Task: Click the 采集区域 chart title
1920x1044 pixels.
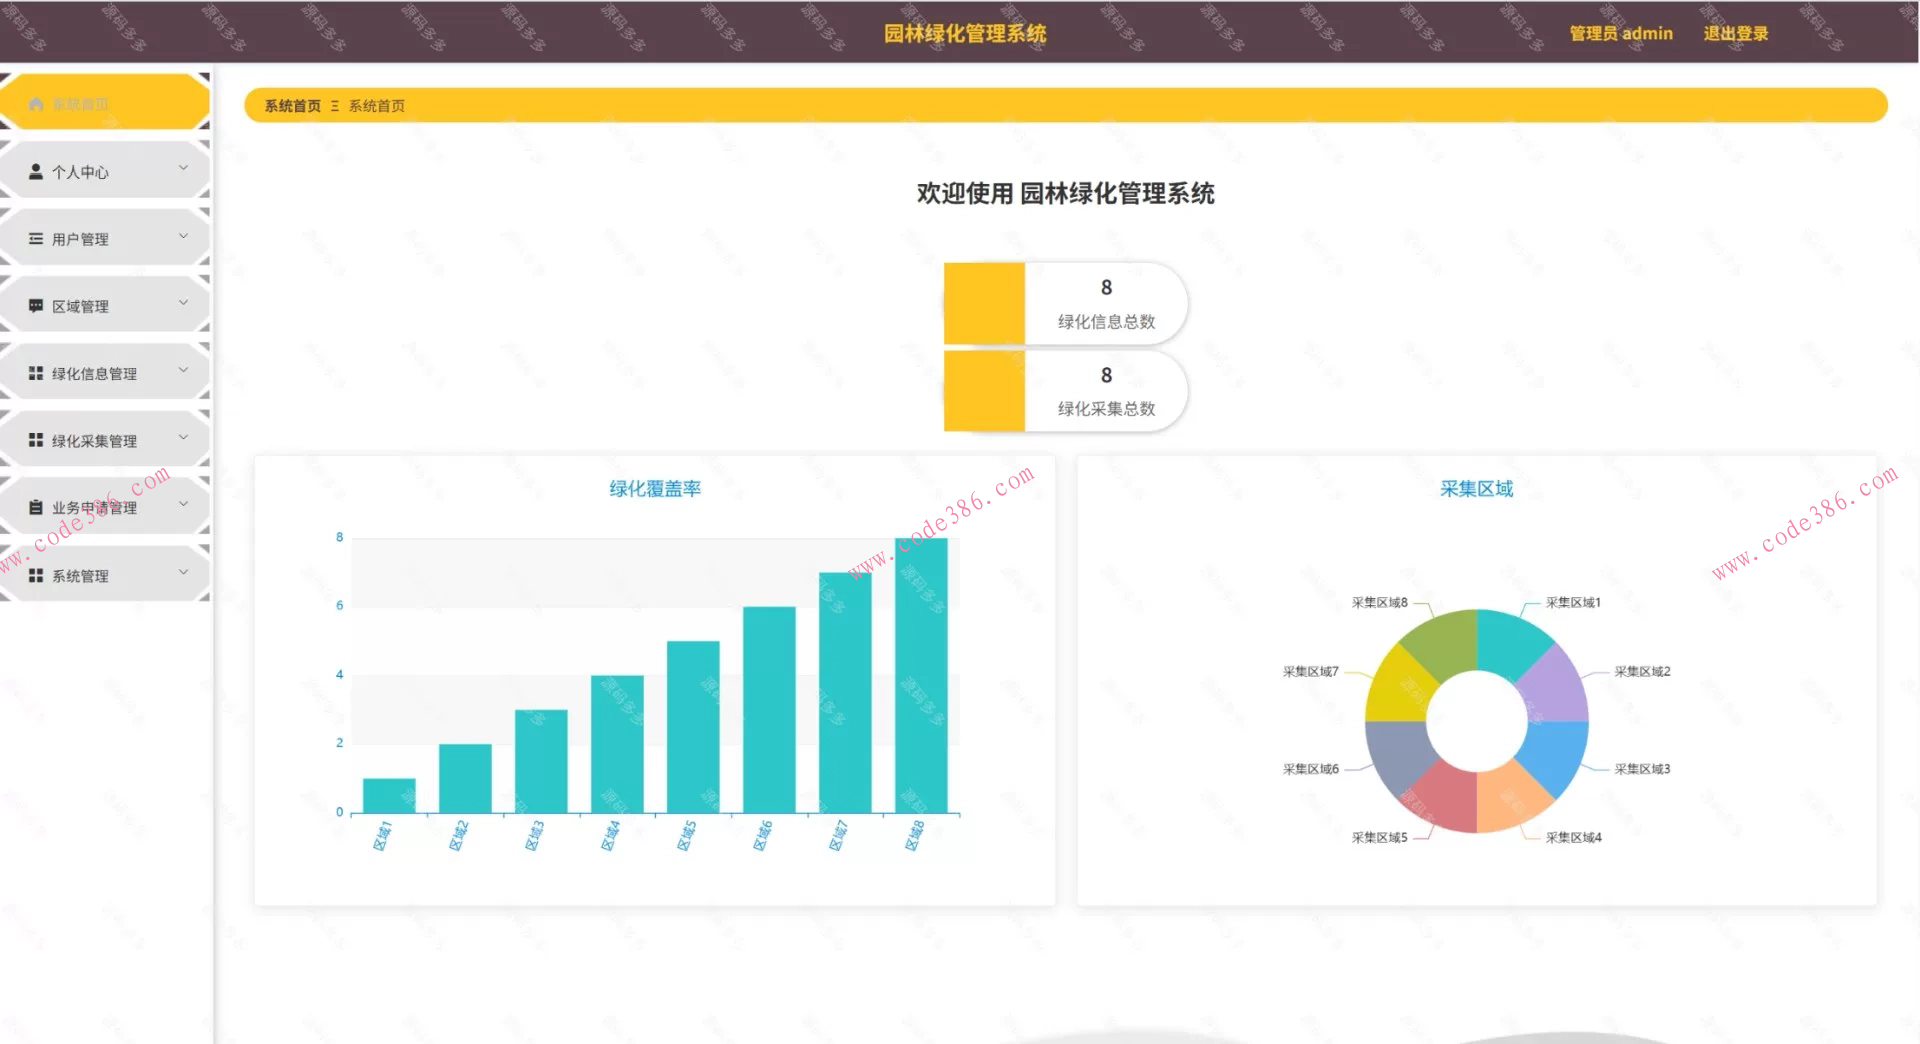Action: point(1476,489)
